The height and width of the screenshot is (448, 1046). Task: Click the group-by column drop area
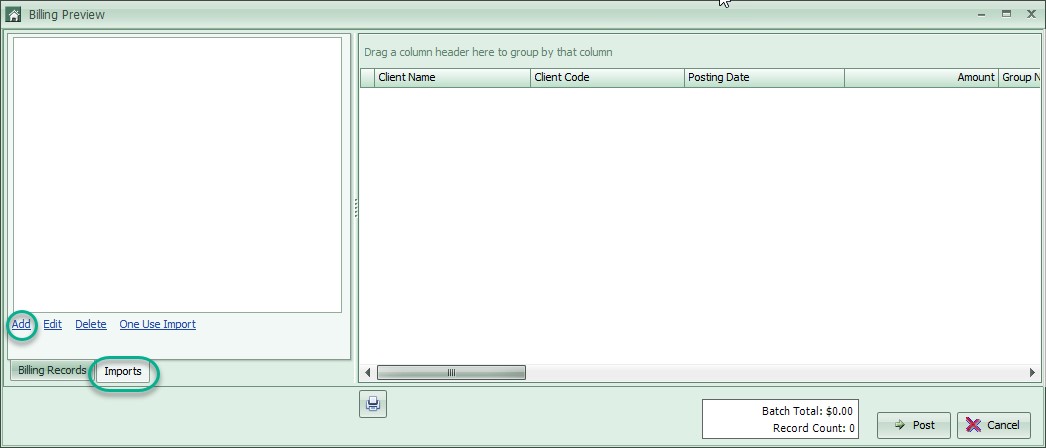tap(700, 52)
